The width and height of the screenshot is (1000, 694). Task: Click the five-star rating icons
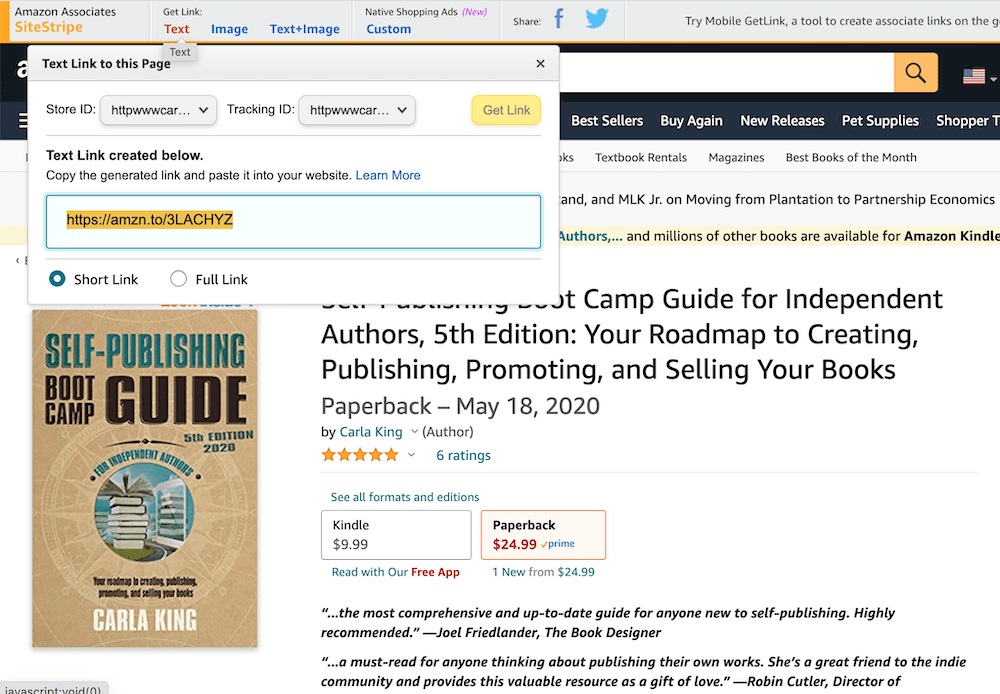[x=359, y=455]
